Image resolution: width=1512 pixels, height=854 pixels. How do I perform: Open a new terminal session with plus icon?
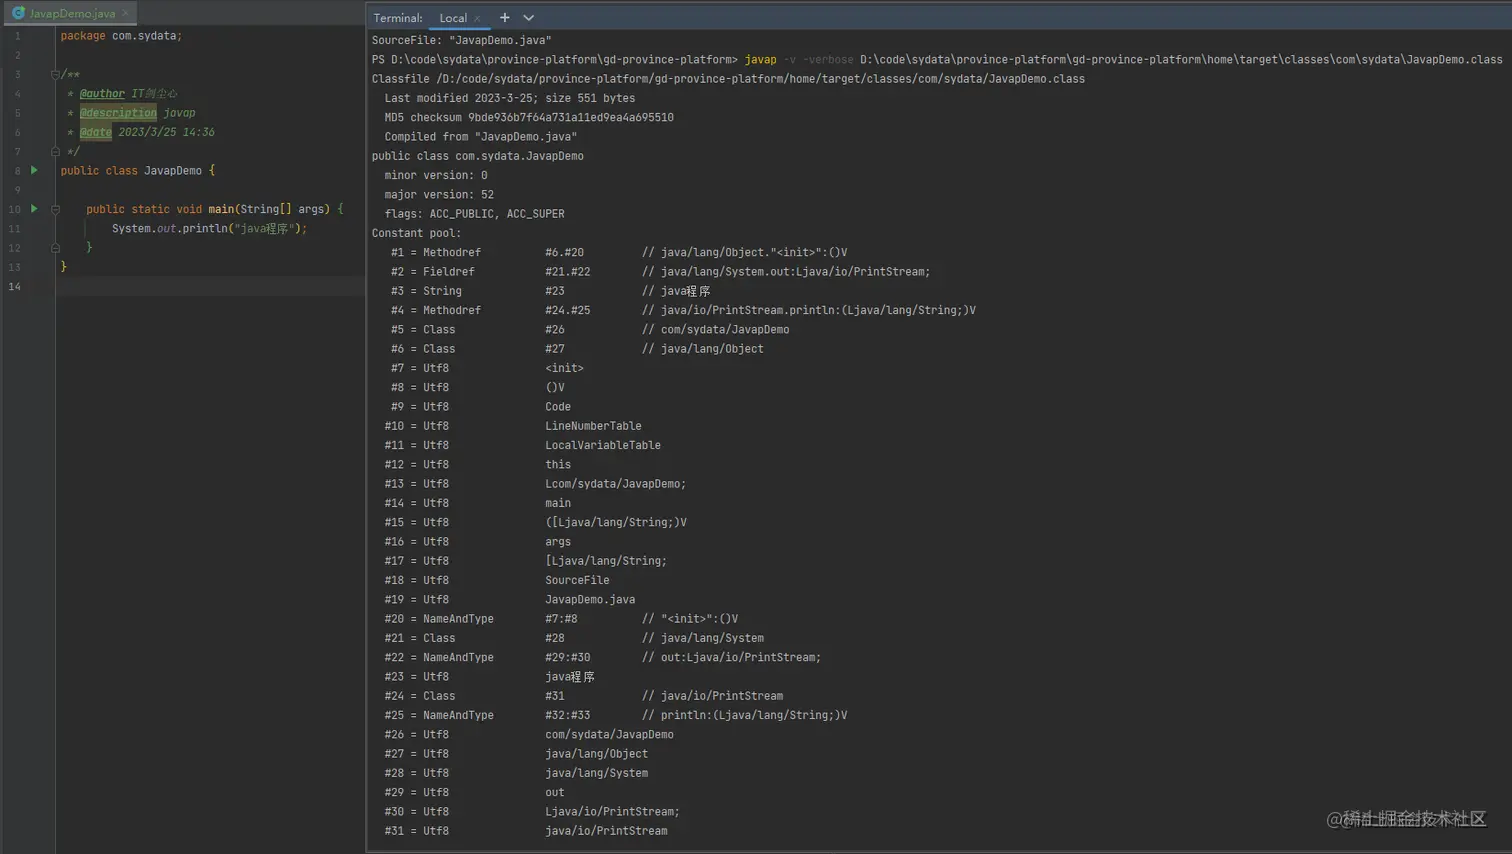(x=505, y=17)
